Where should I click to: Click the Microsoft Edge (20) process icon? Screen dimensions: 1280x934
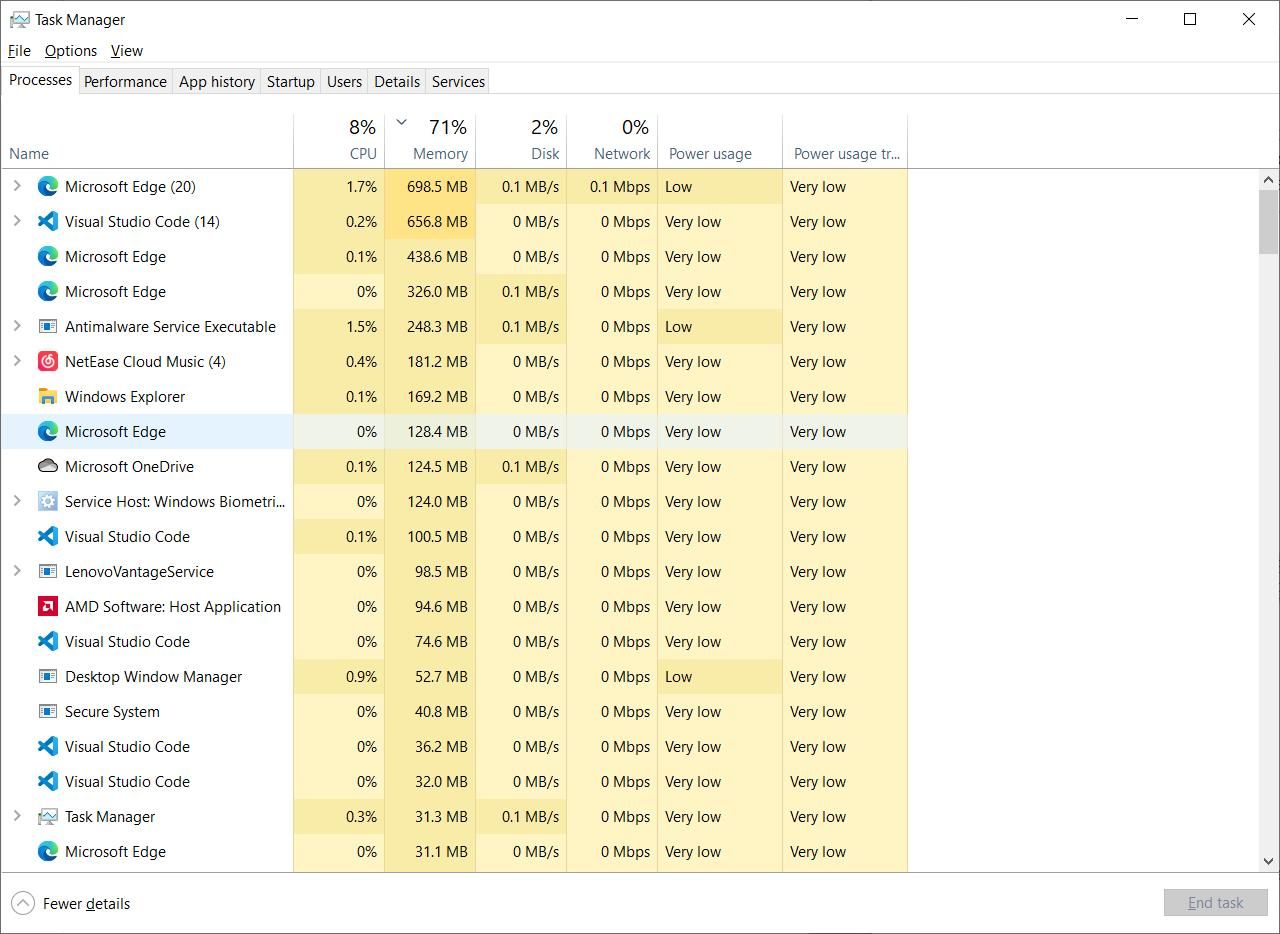coord(47,186)
